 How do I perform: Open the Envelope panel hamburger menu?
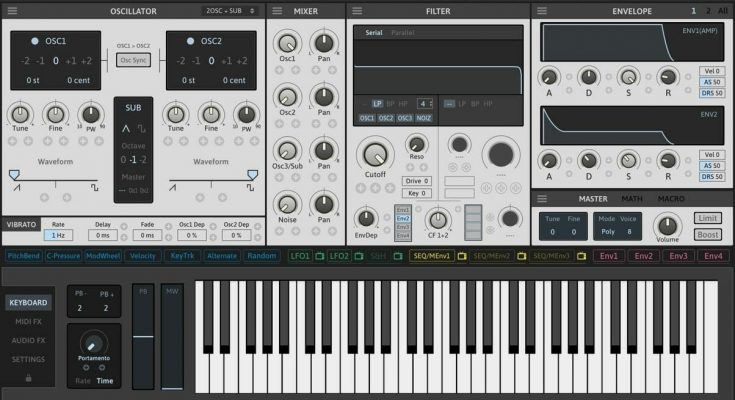543,11
